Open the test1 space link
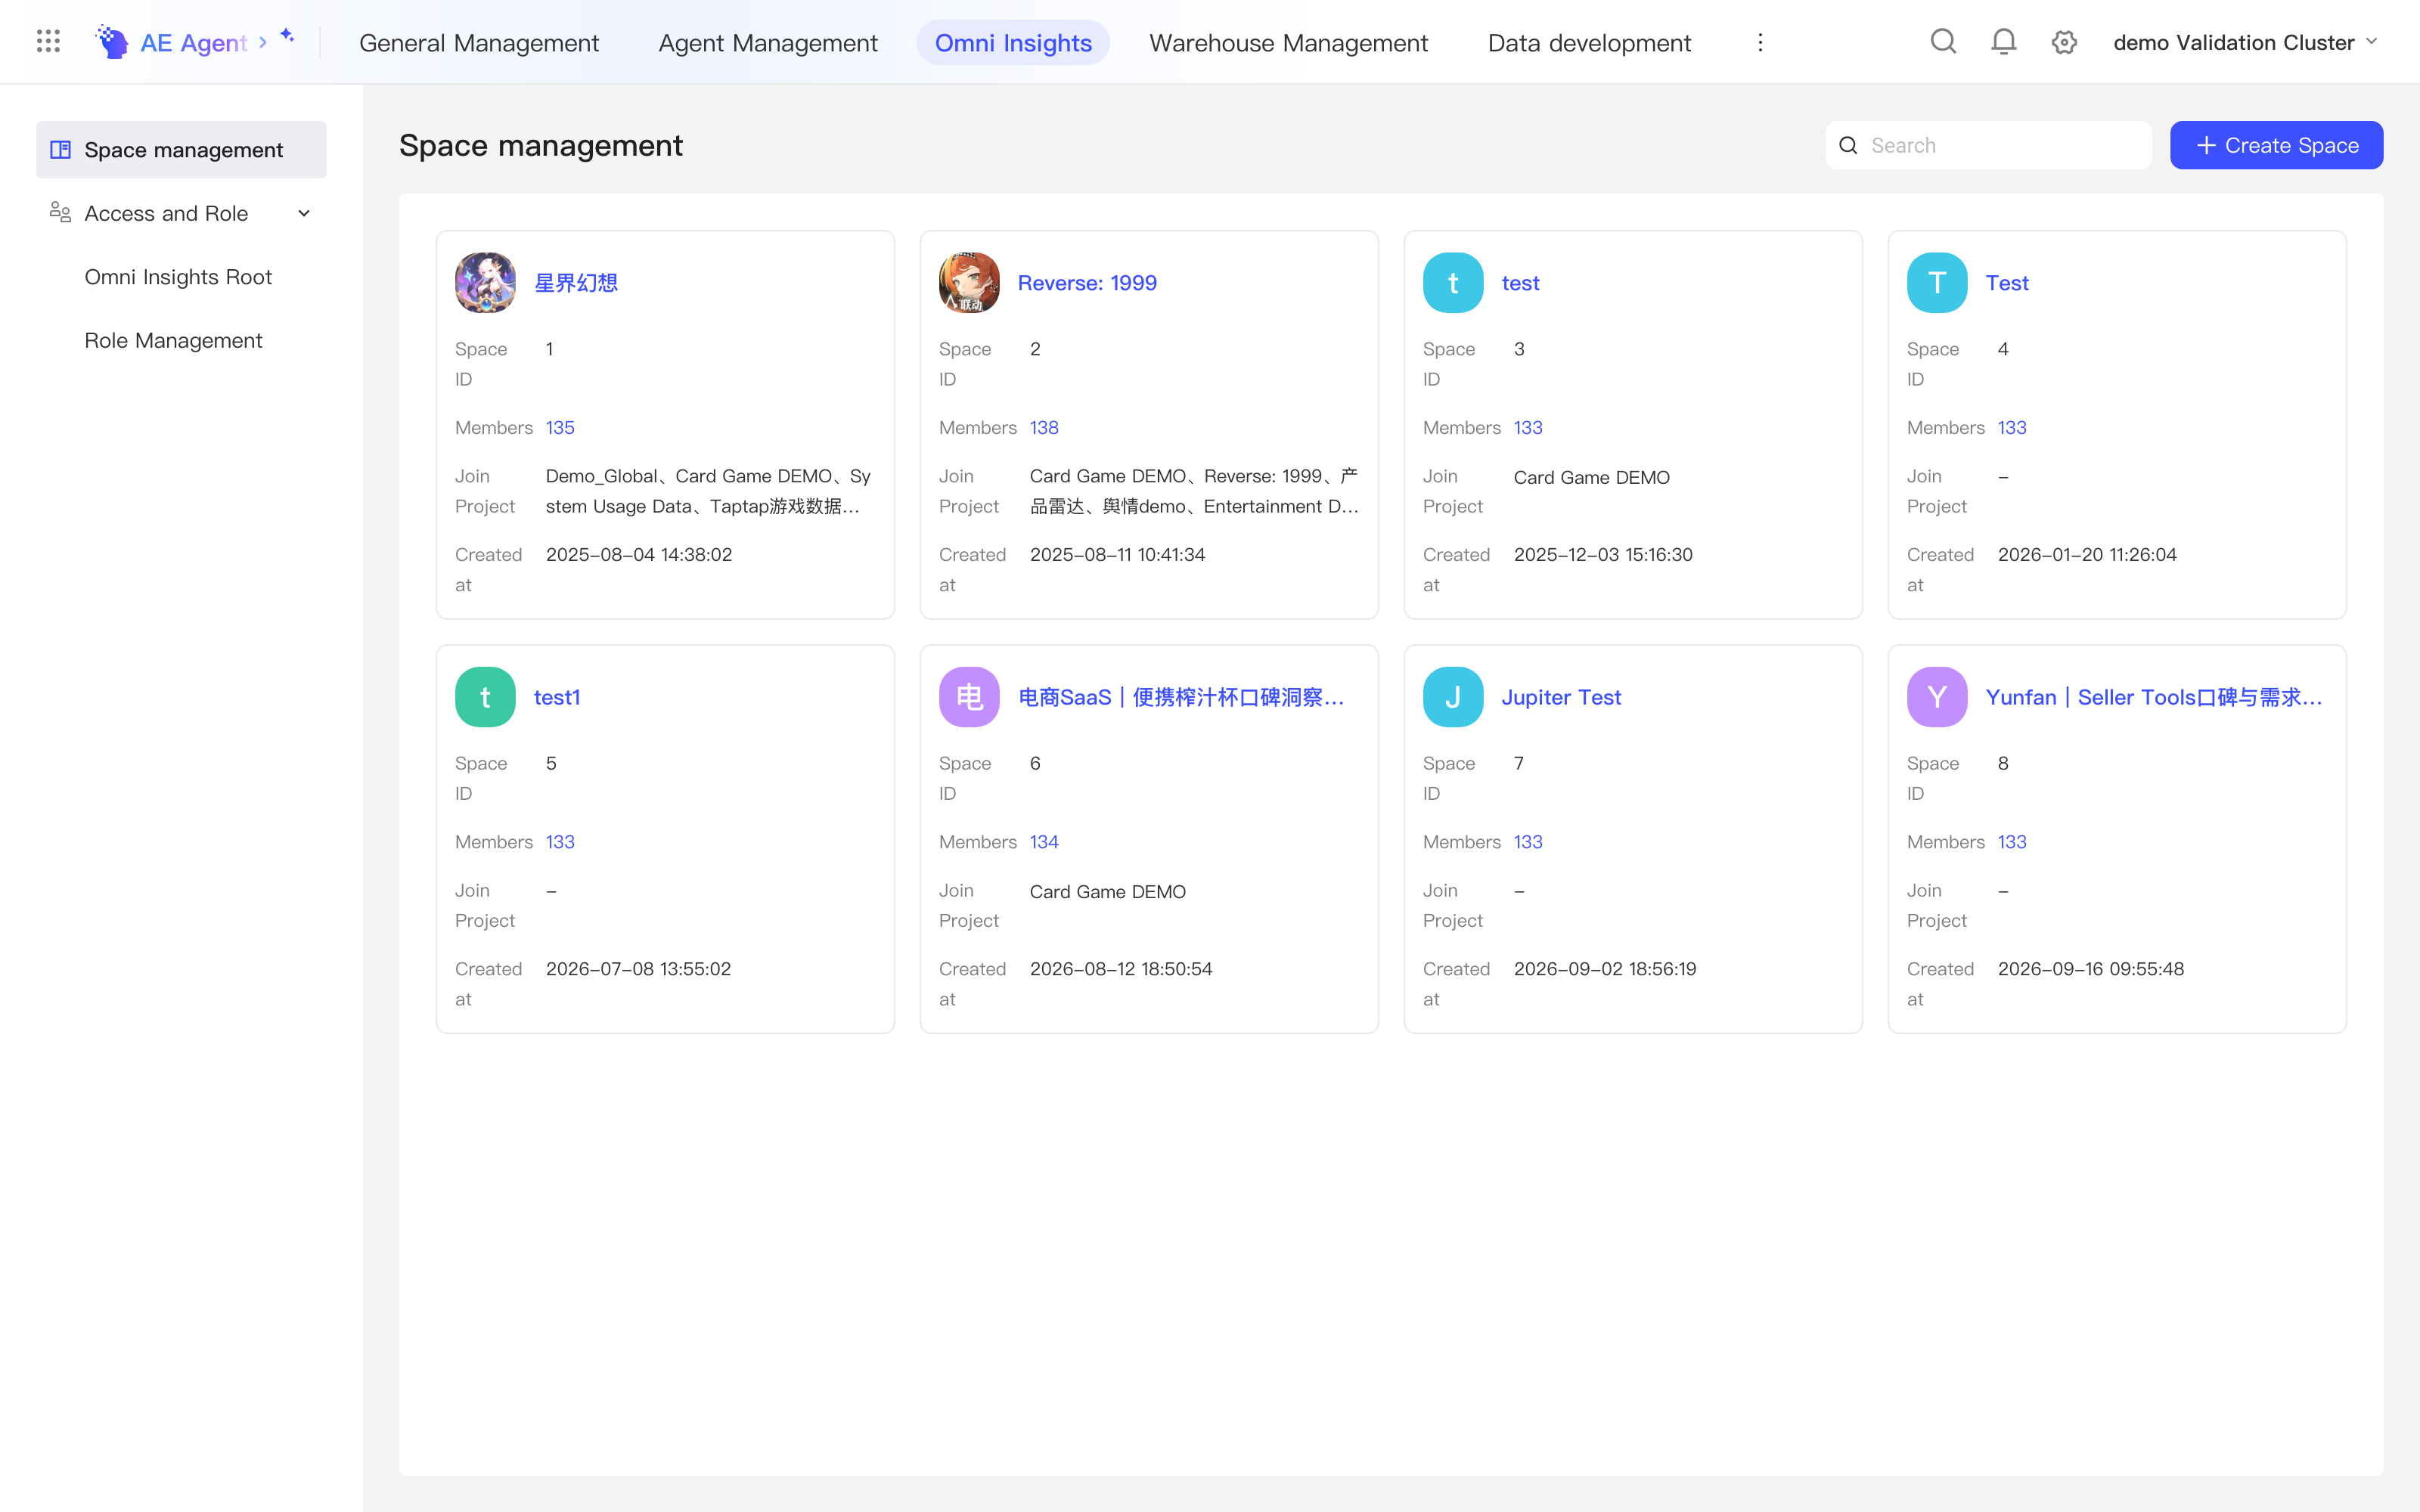Screen dimensions: 2420x1512 [x=557, y=697]
